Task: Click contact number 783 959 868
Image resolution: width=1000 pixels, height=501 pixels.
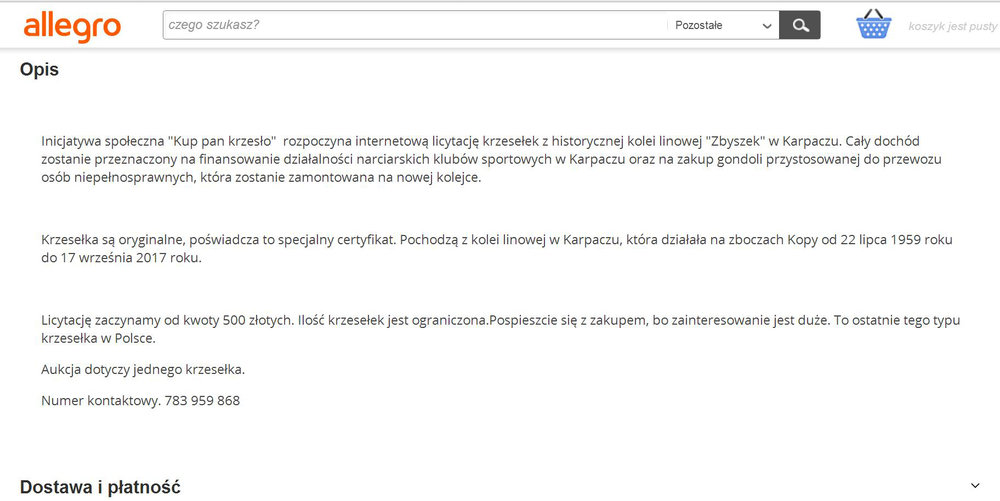Action: 202,401
